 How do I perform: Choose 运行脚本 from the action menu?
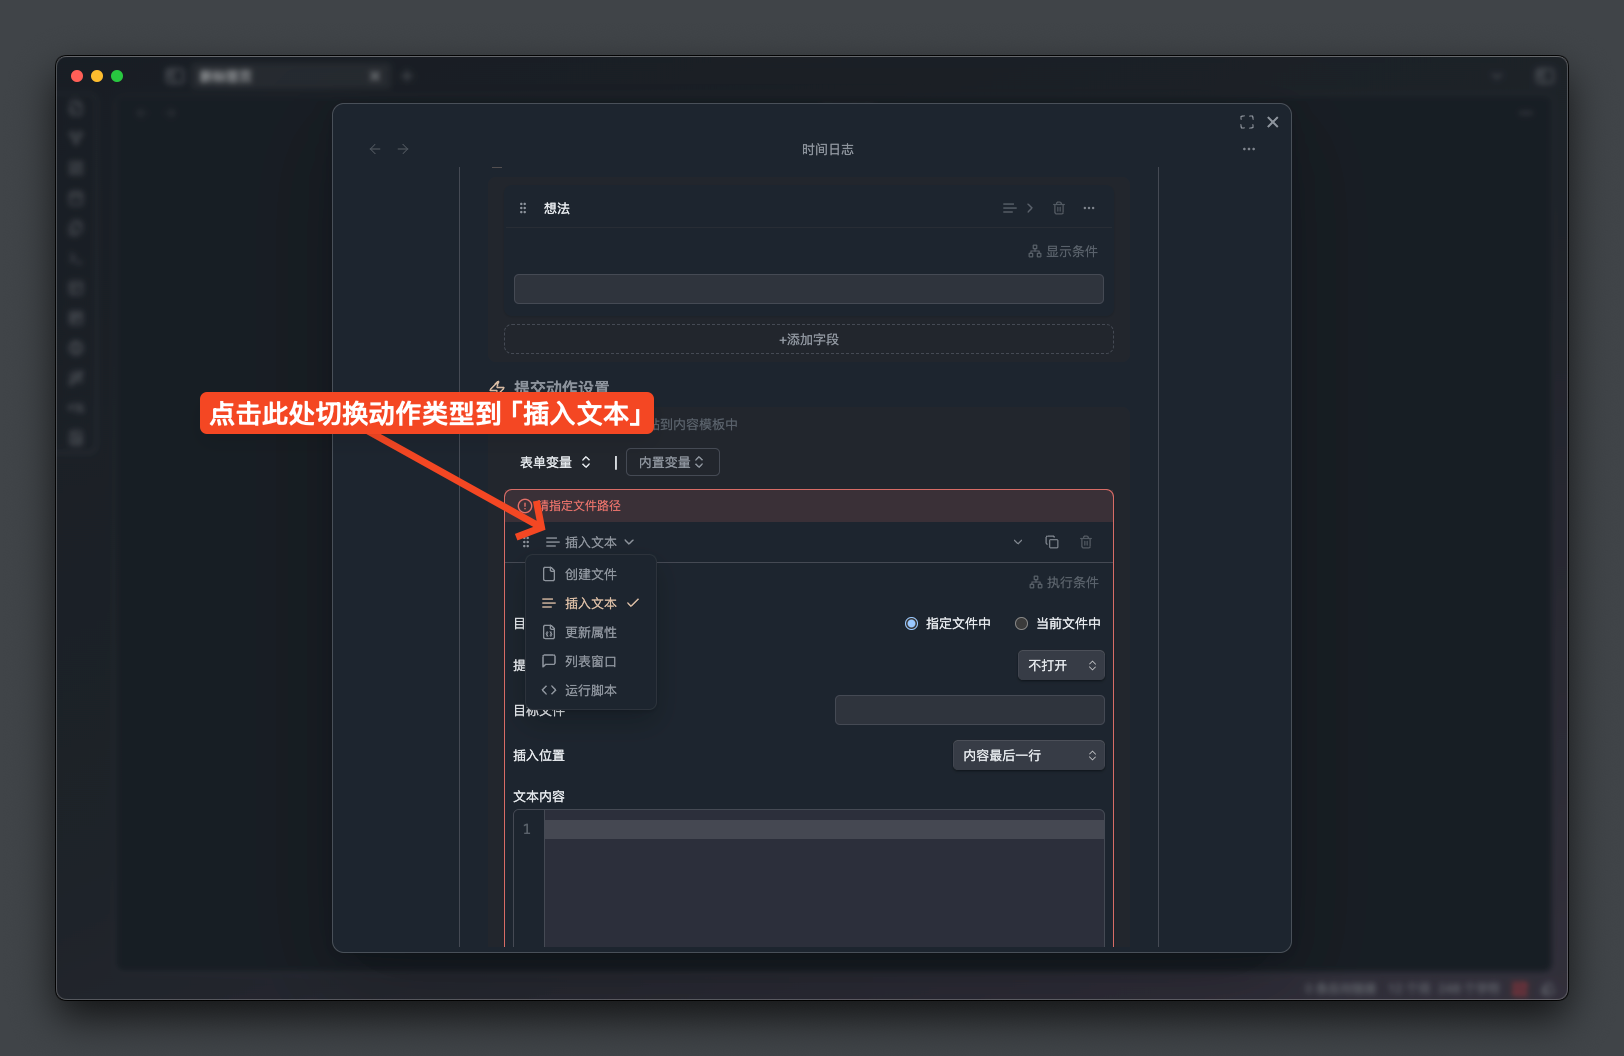pos(590,690)
